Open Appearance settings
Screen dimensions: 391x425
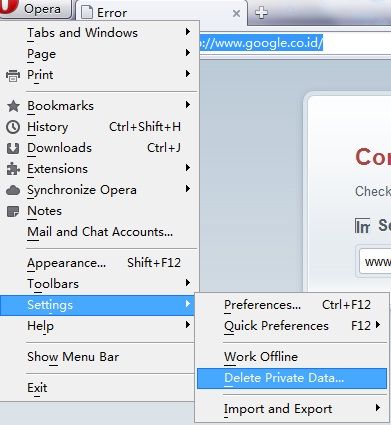click(100, 263)
